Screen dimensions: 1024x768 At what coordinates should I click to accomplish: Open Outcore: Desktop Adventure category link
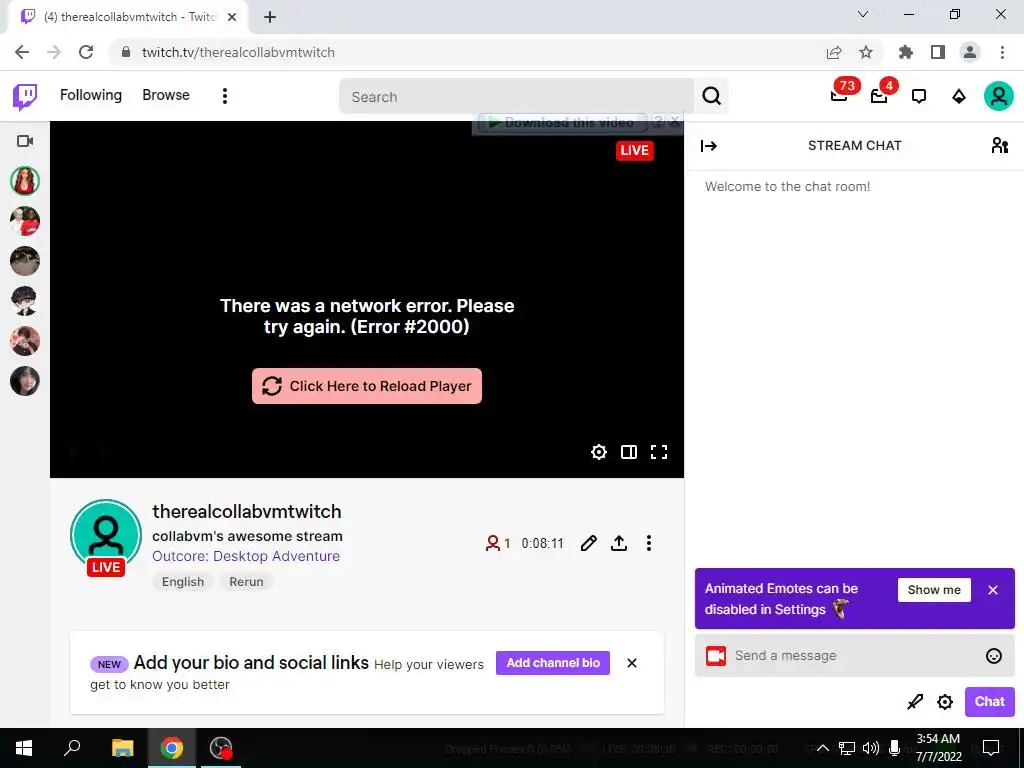point(246,556)
